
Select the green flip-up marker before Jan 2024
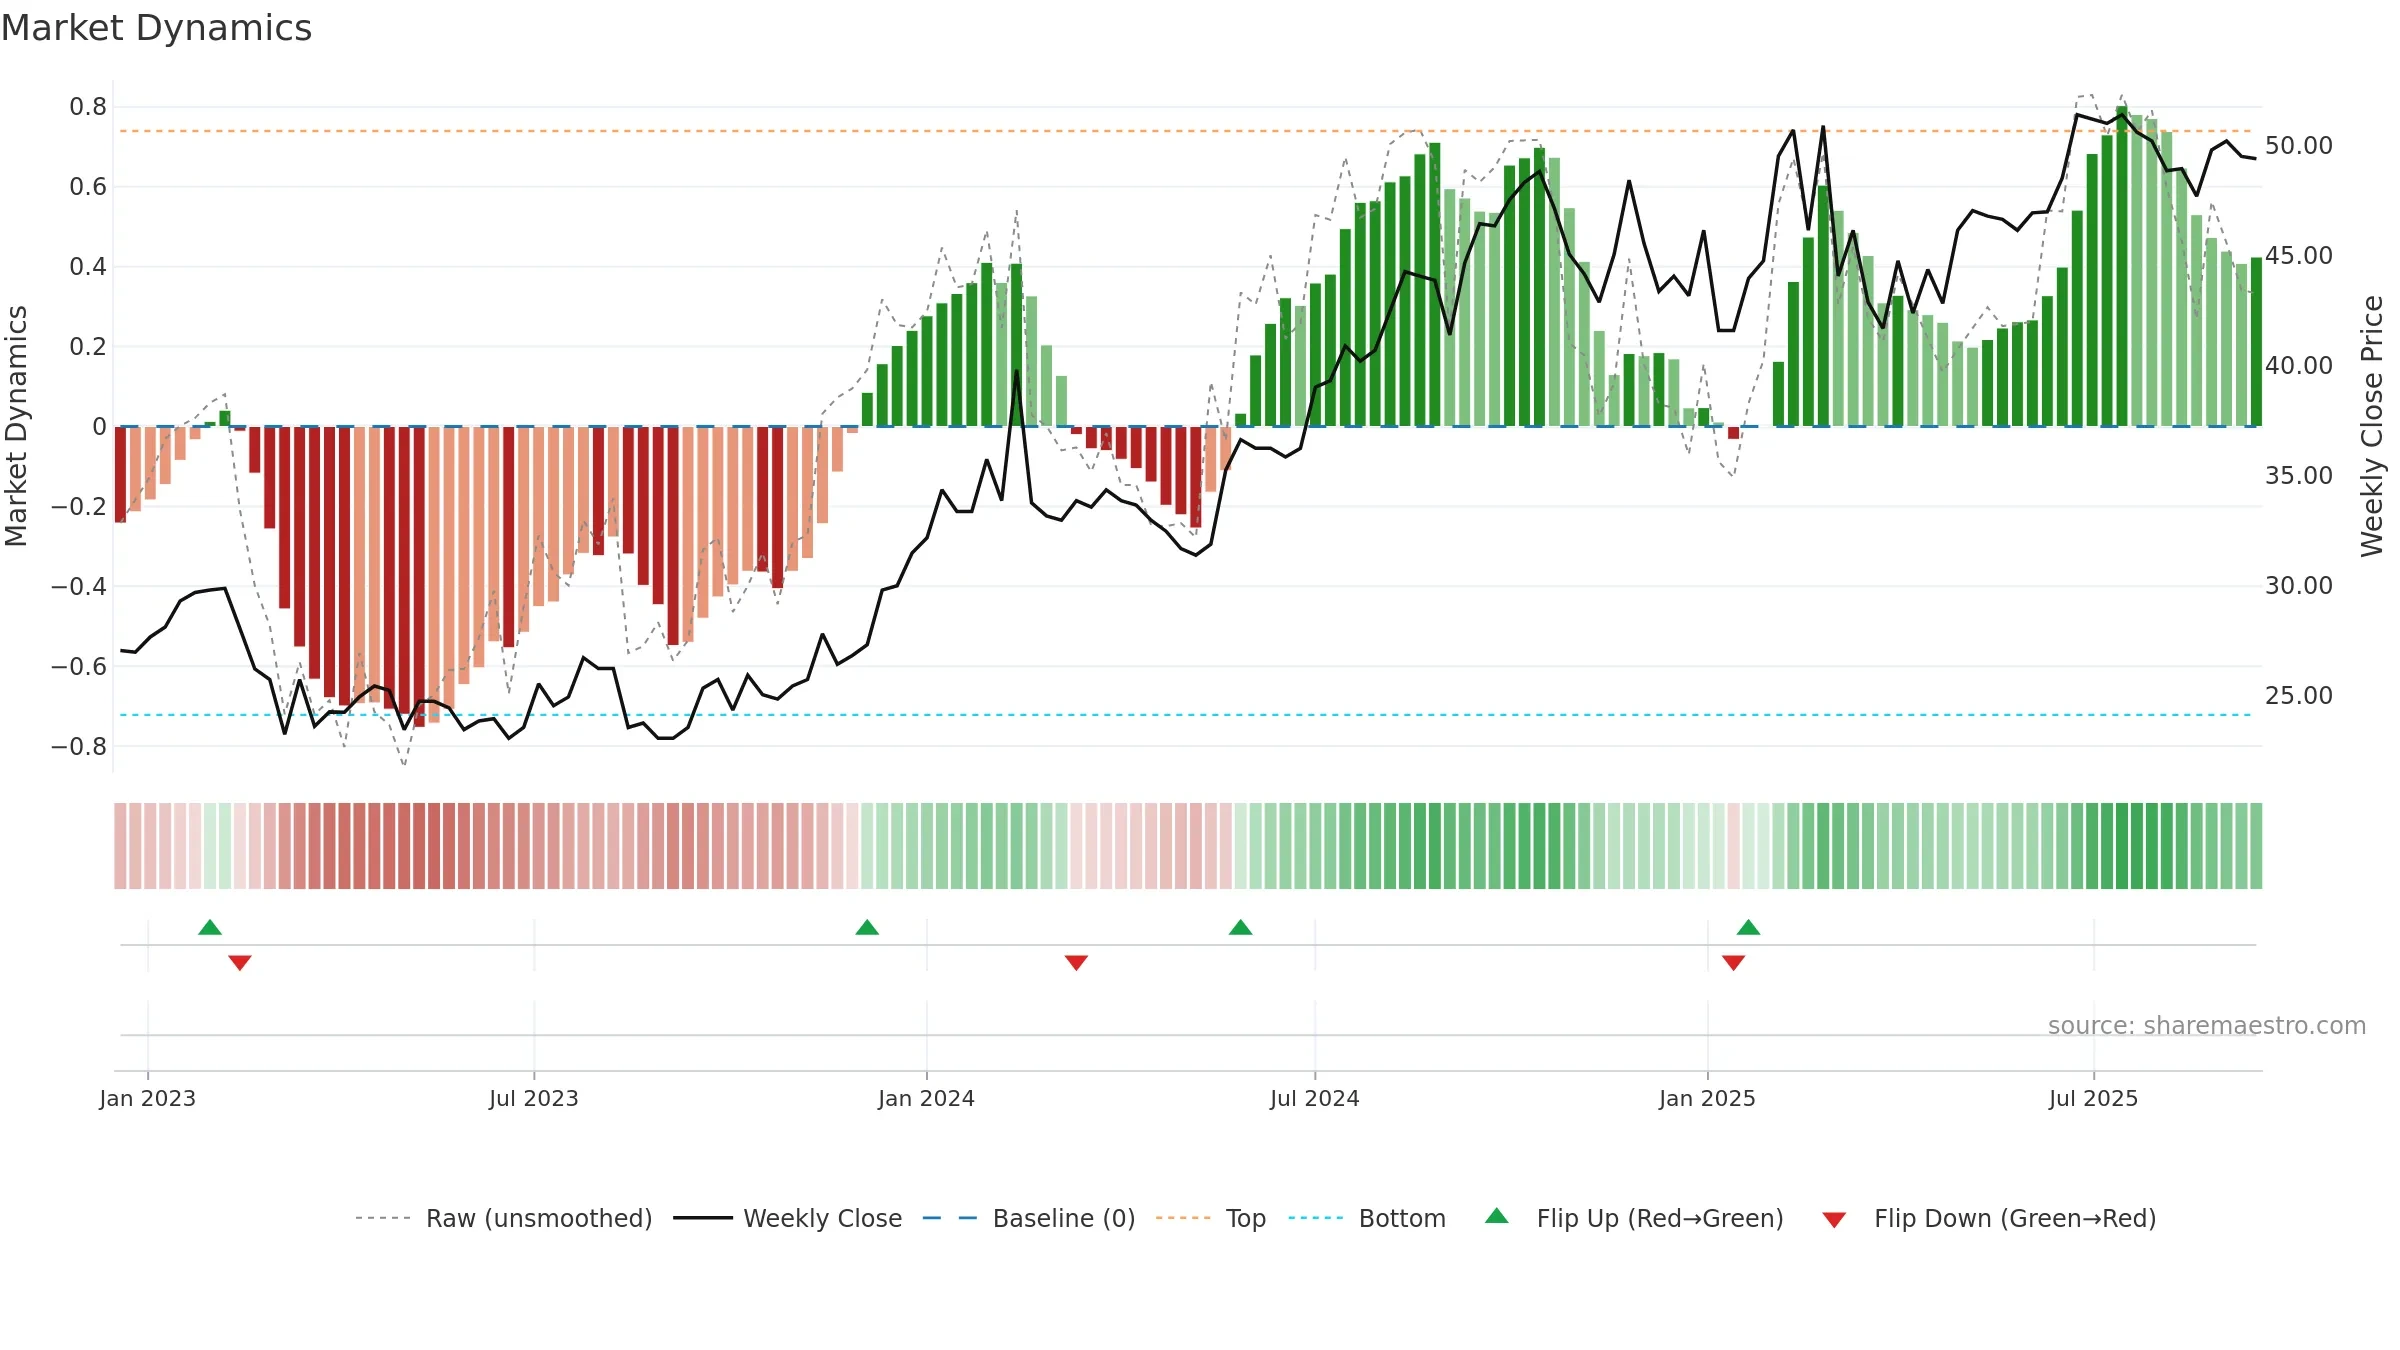867,927
